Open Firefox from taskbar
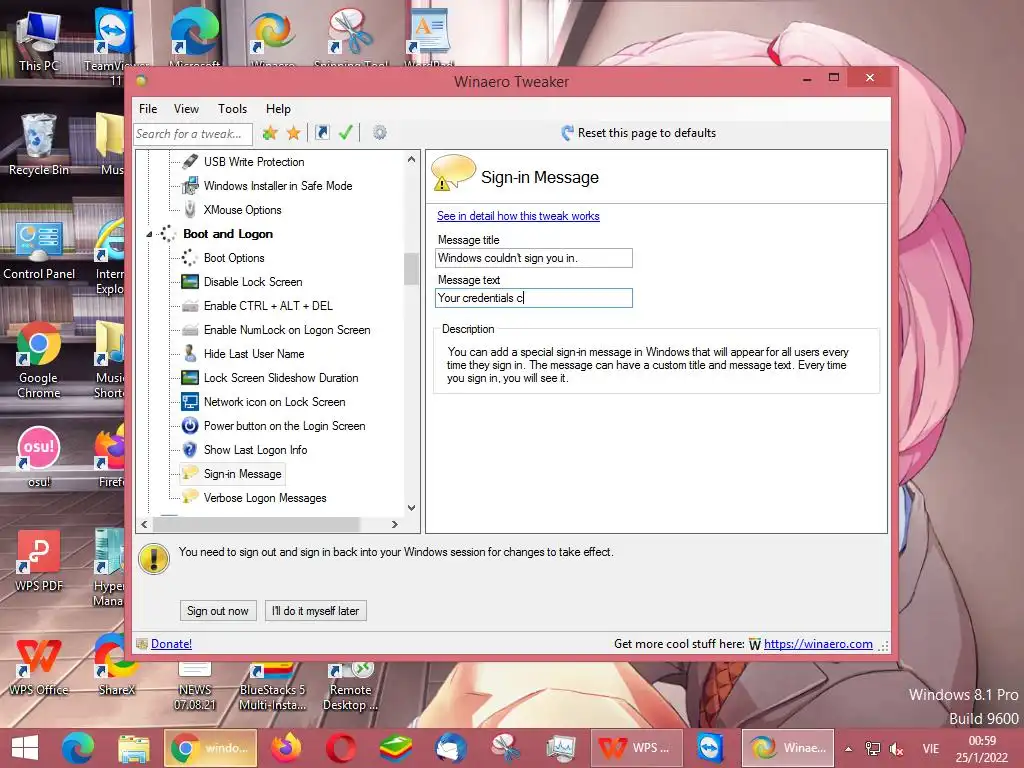1024x768 pixels. [x=286, y=748]
